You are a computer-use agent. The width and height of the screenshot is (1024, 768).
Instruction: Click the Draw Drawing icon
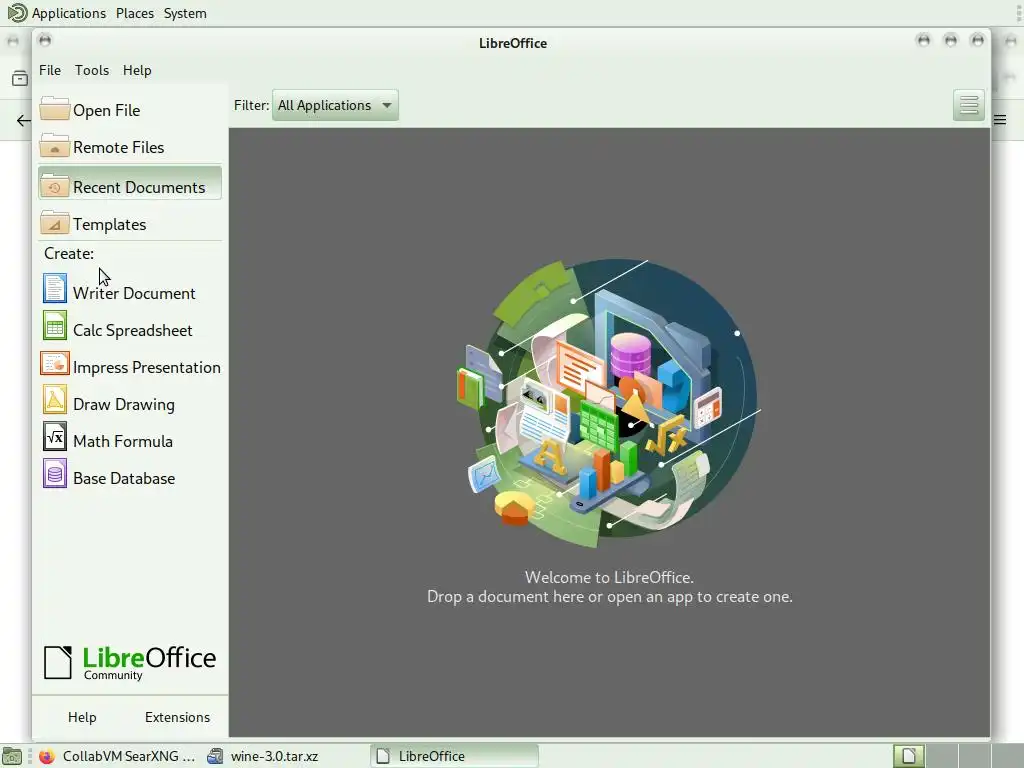(55, 400)
